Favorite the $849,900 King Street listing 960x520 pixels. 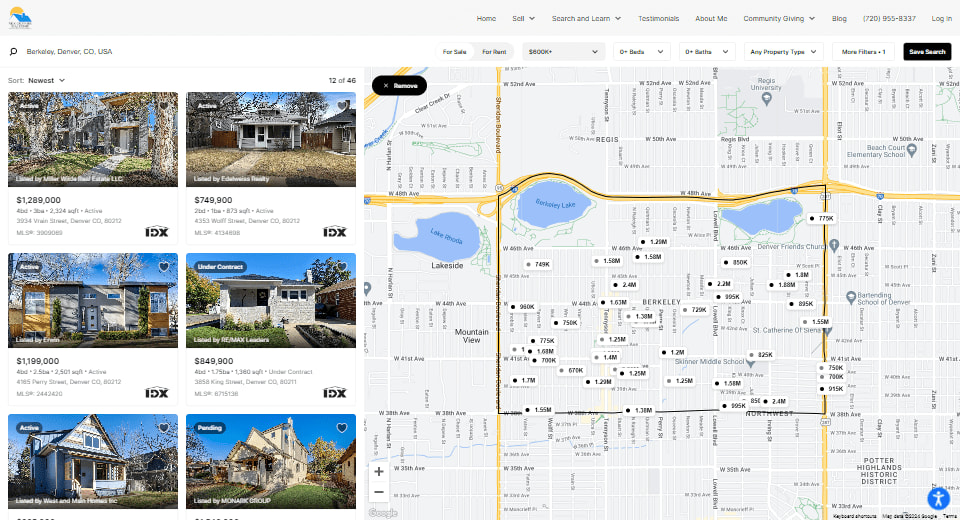pos(342,267)
